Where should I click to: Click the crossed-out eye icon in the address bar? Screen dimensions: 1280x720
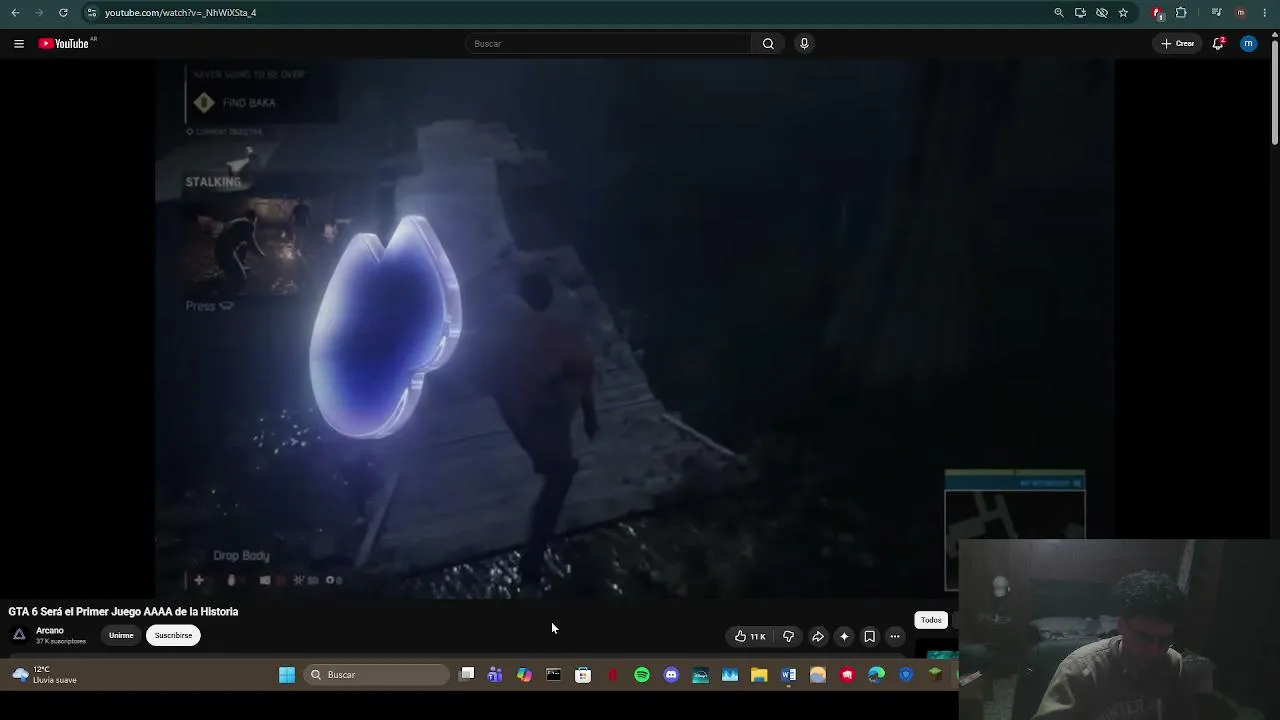coord(1102,13)
